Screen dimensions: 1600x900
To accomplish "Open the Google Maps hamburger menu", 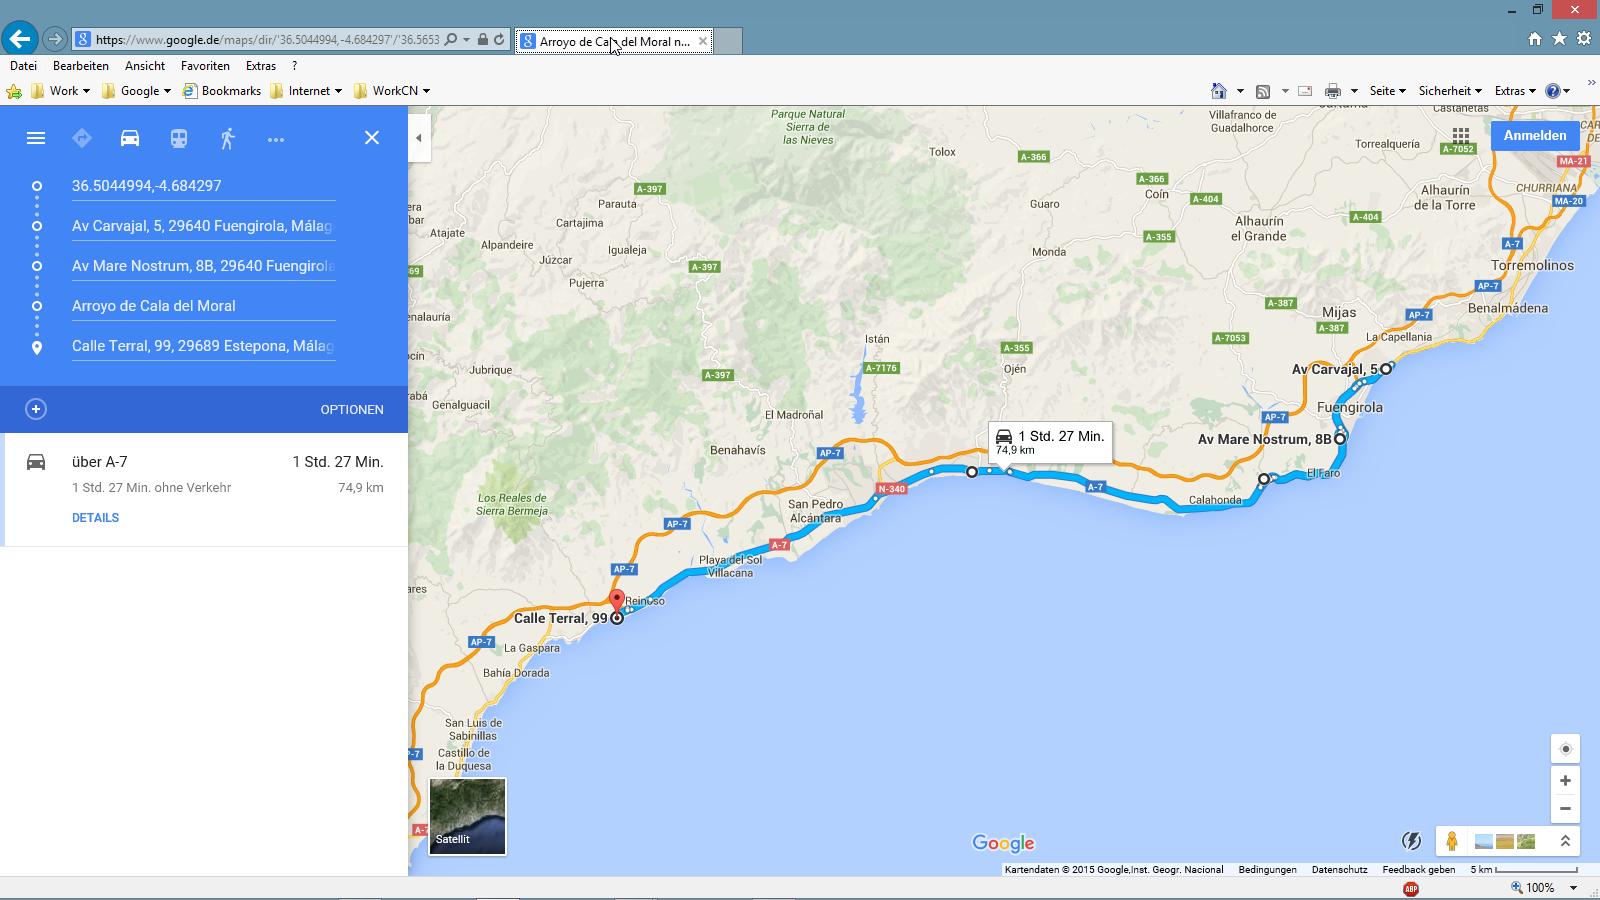I will tap(36, 138).
